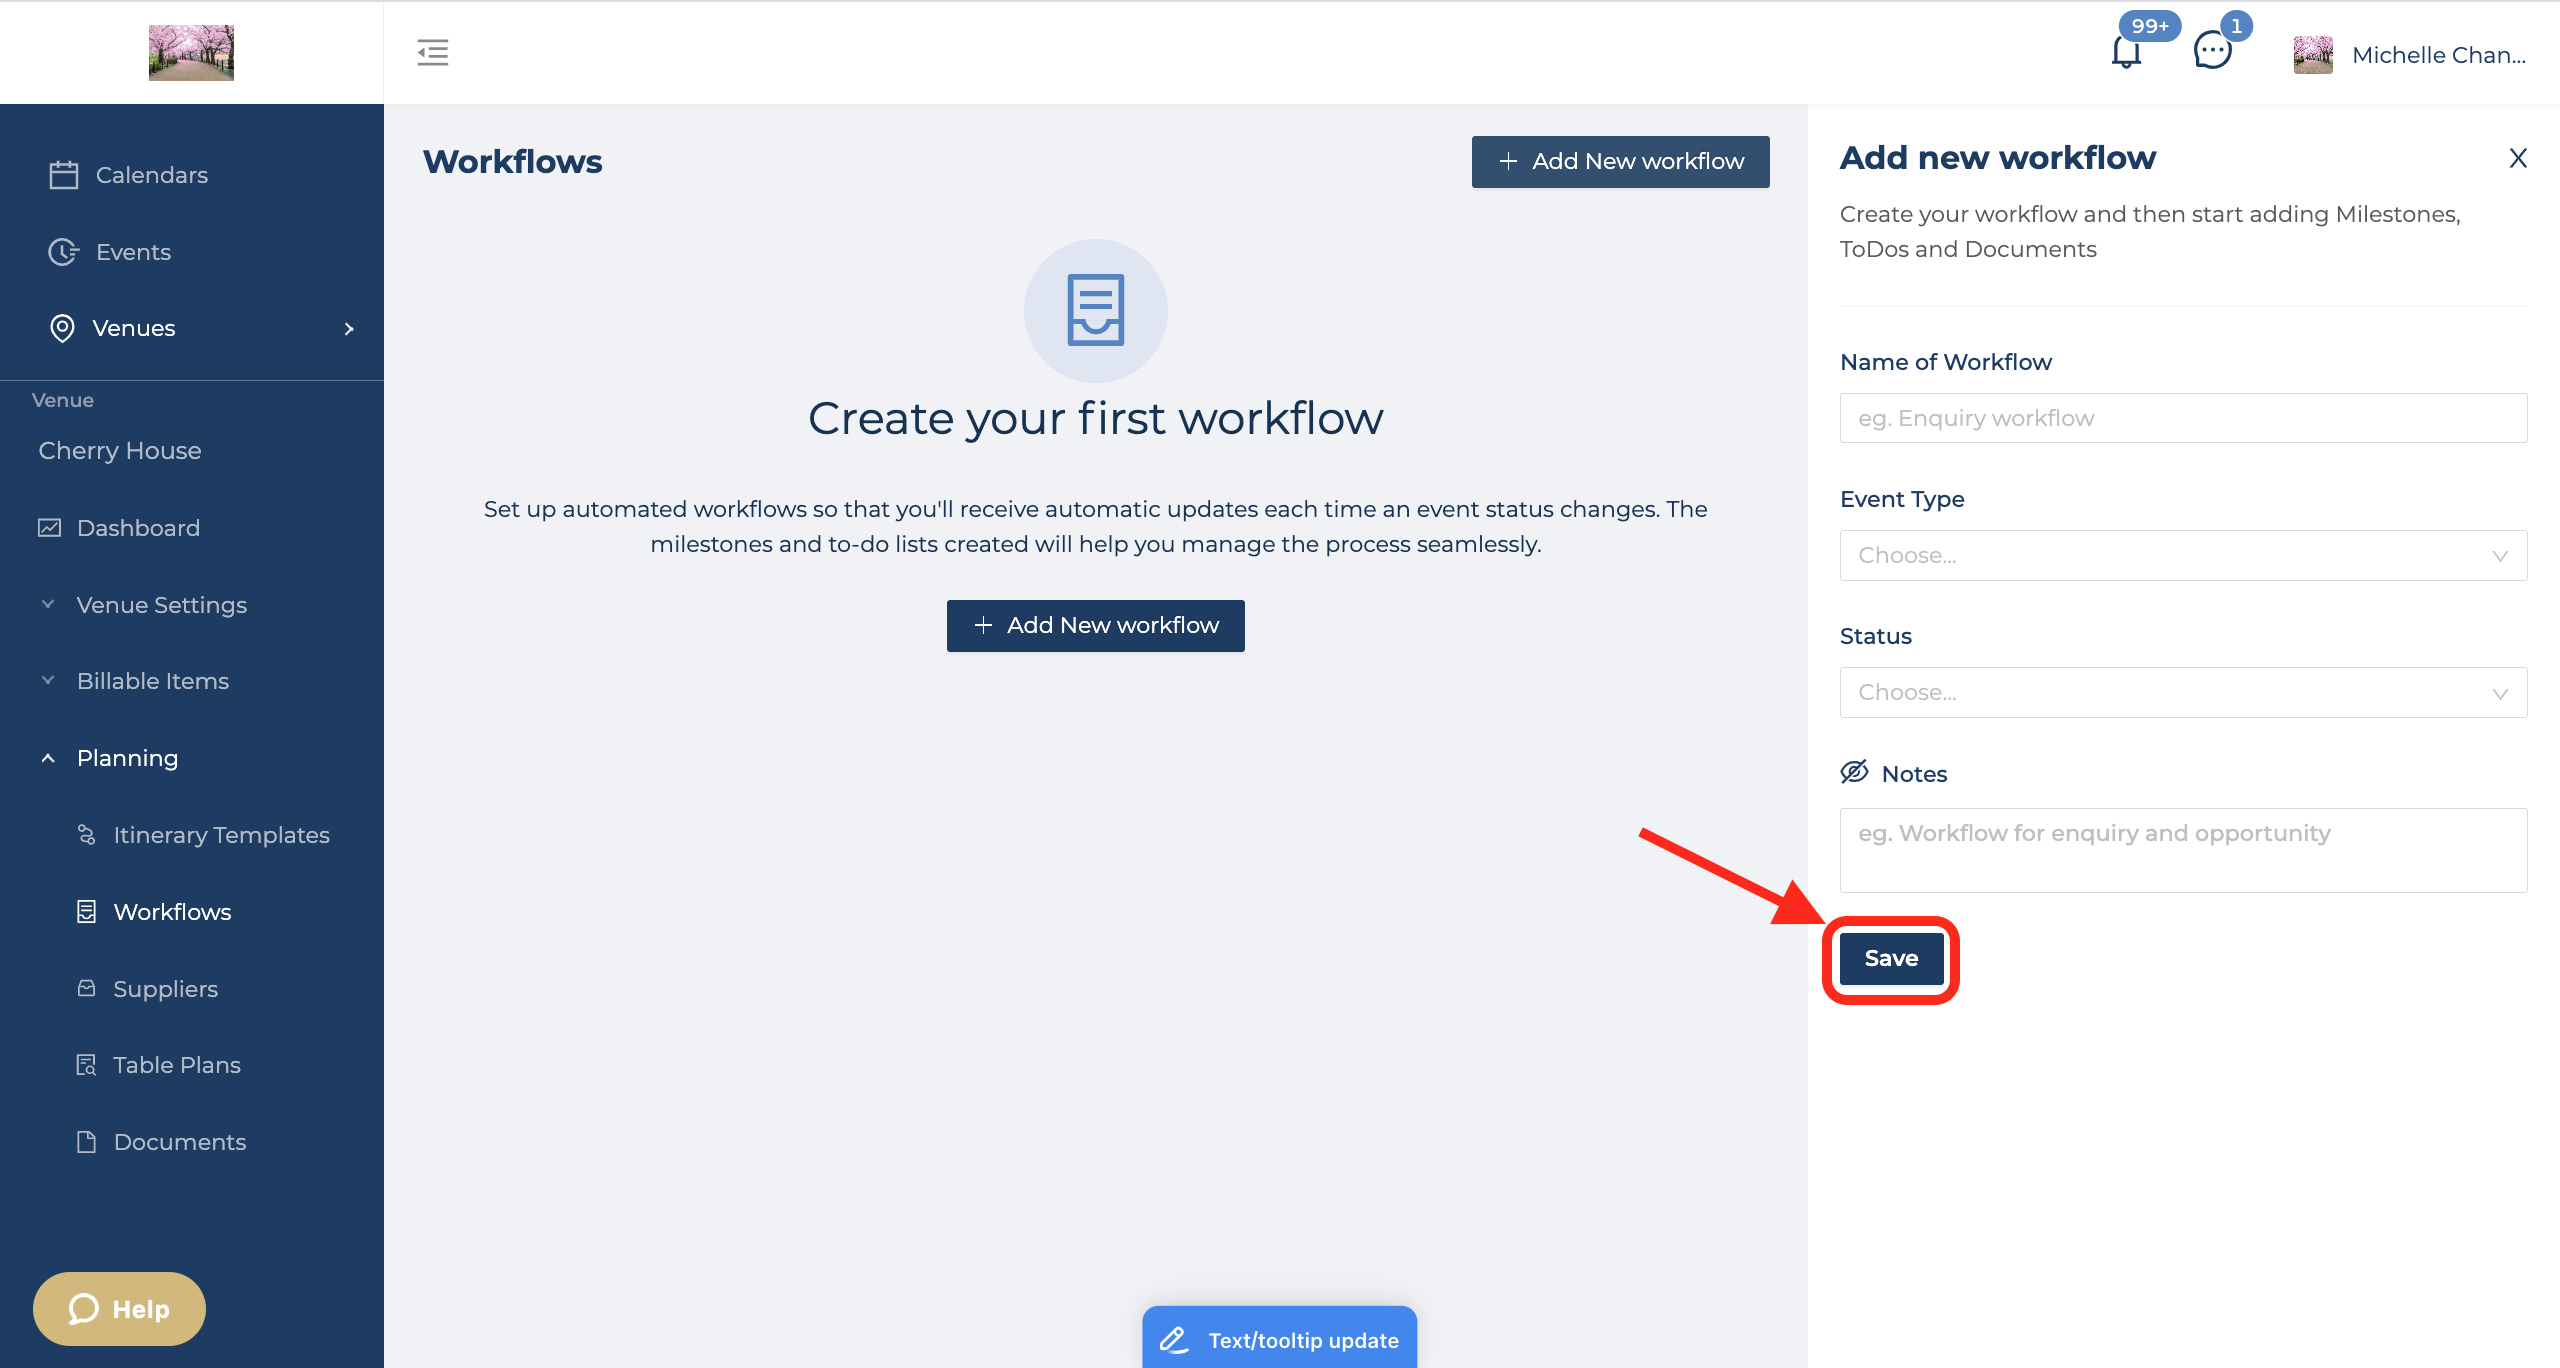This screenshot has height=1368, width=2560.
Task: Click the Venues location pin icon
Action: (x=62, y=328)
